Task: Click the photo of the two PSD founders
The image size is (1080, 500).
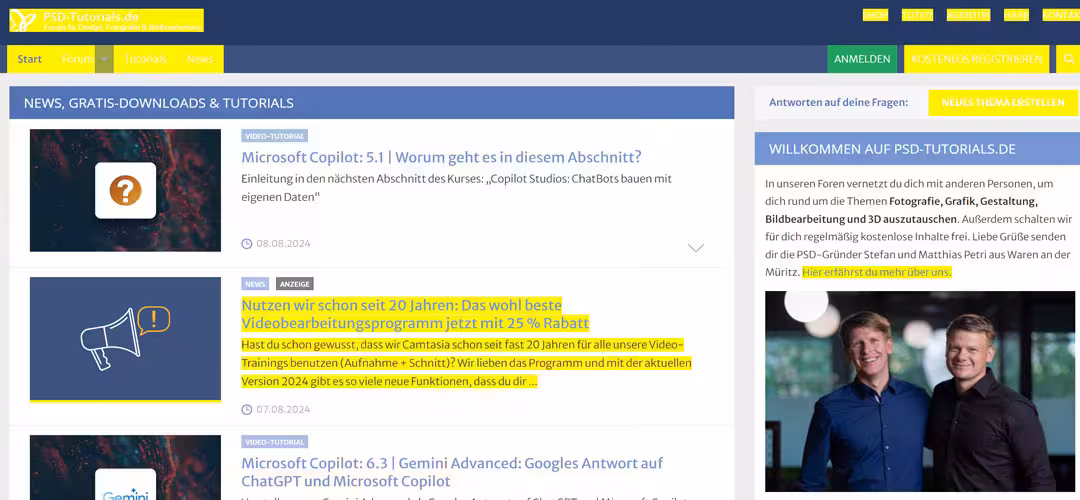Action: 920,391
